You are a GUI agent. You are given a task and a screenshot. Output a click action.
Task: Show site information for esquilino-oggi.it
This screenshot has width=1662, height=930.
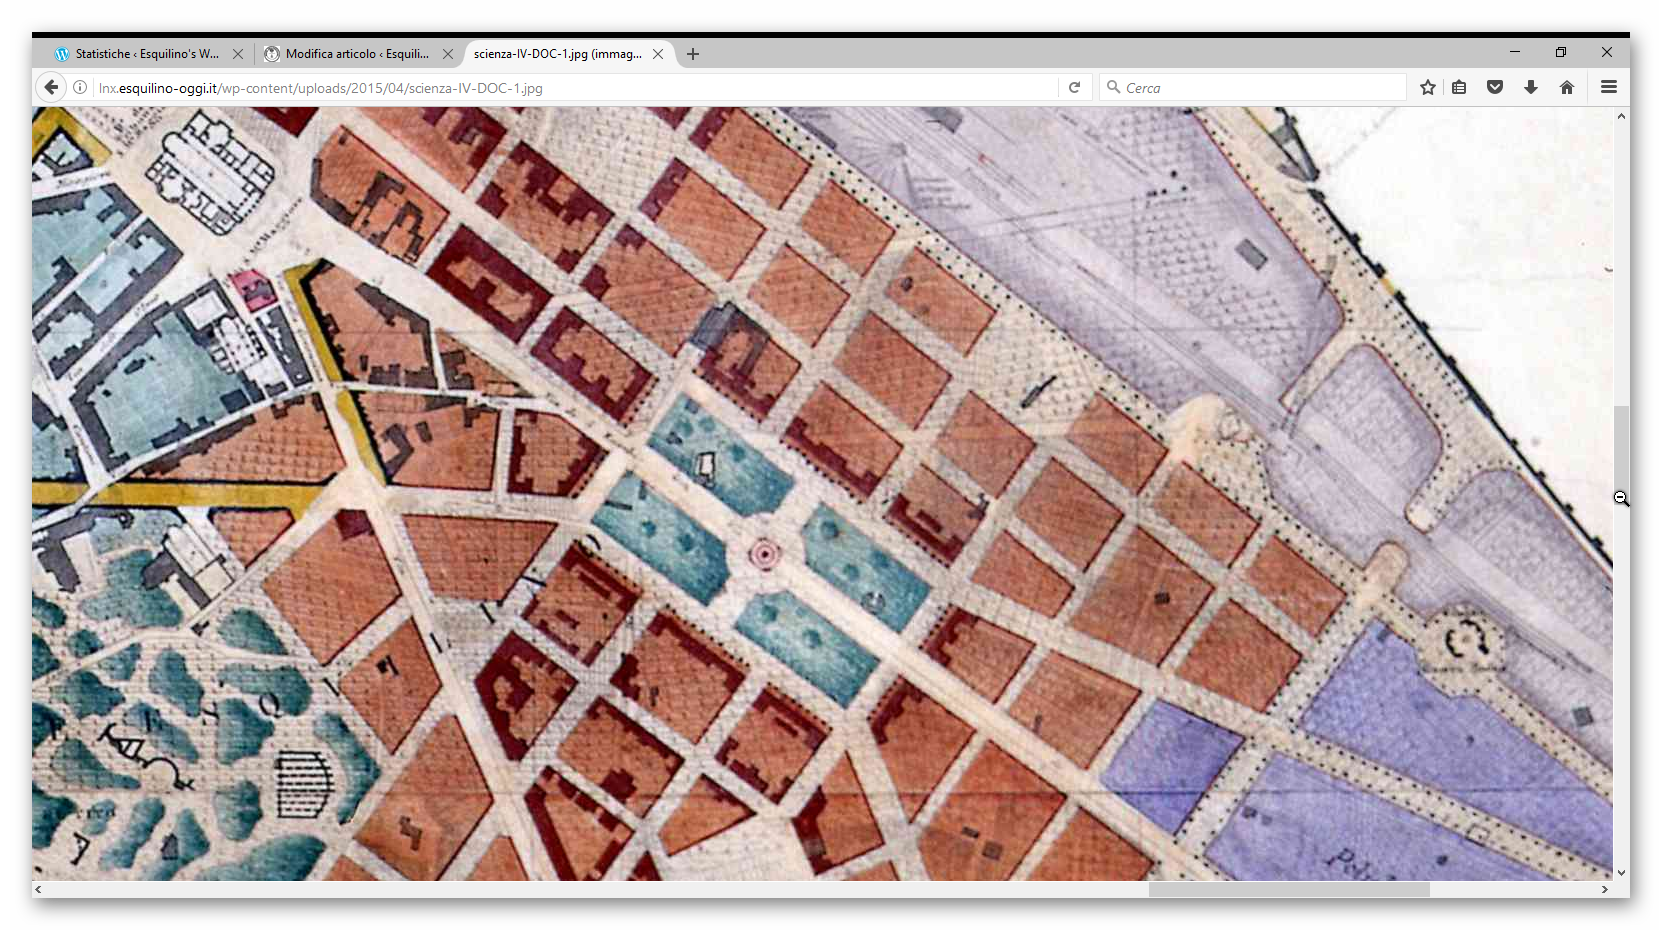(x=80, y=88)
